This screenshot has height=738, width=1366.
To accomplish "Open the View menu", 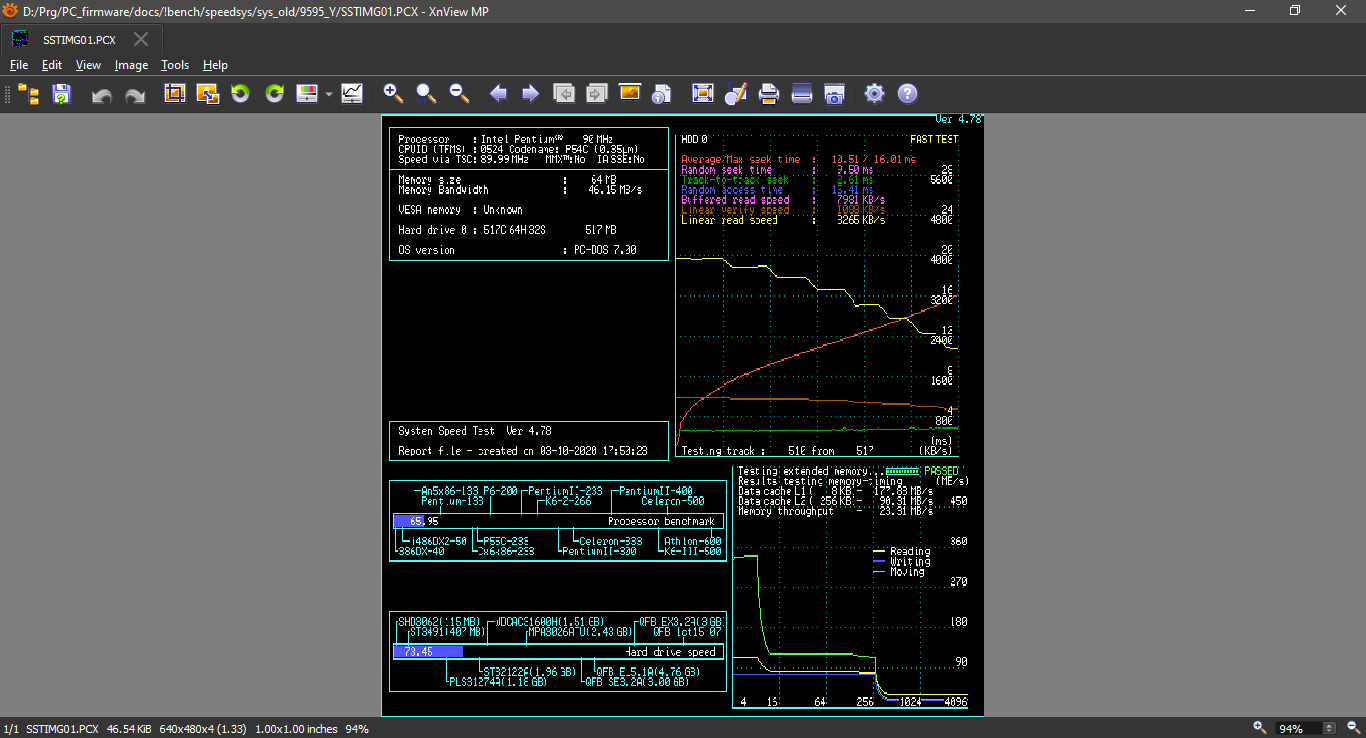I will (88, 65).
